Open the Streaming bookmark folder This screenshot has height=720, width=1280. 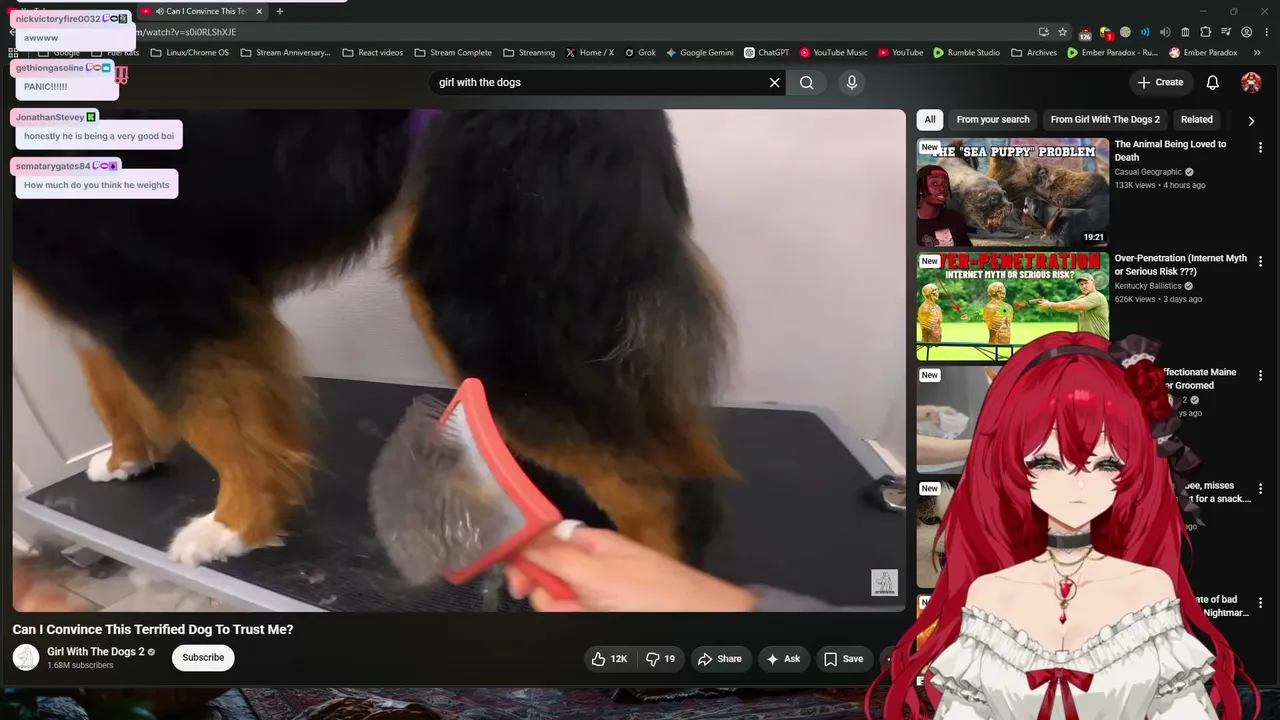[529, 53]
